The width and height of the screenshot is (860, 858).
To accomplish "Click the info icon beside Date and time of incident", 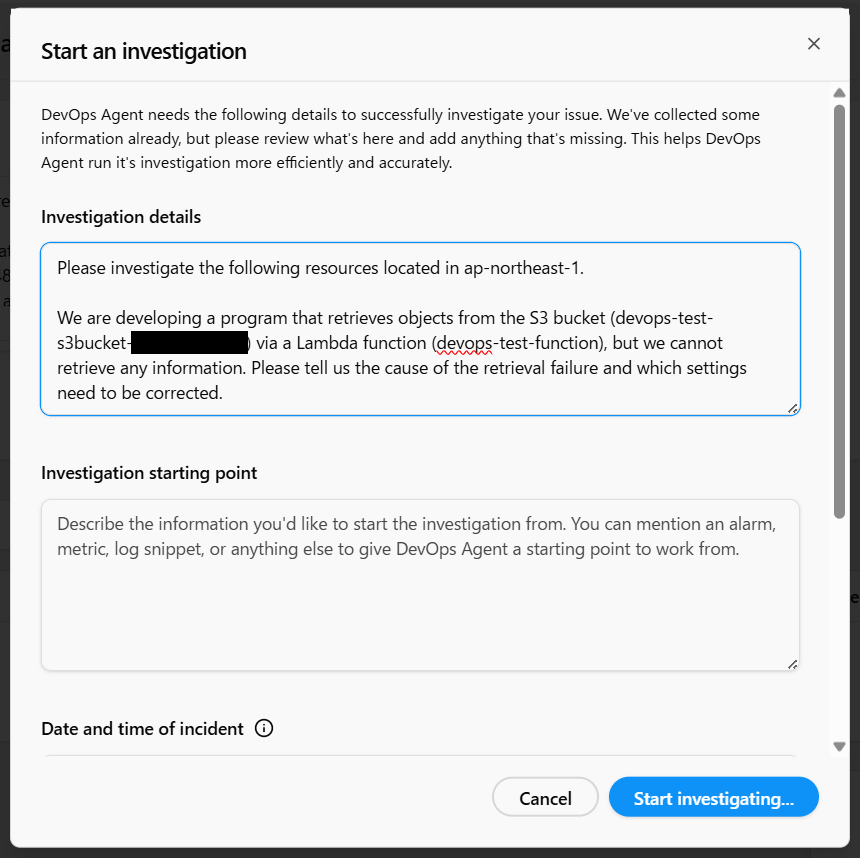I will point(264,729).
